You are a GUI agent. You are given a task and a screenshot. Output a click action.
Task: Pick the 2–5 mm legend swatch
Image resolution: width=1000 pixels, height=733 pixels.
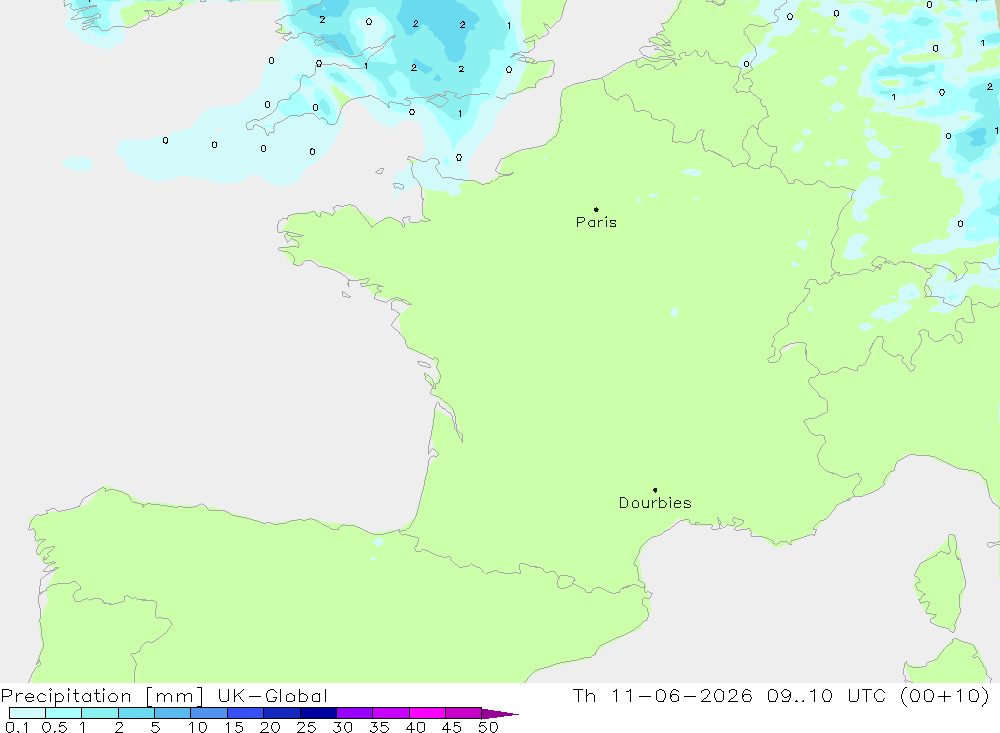[136, 713]
